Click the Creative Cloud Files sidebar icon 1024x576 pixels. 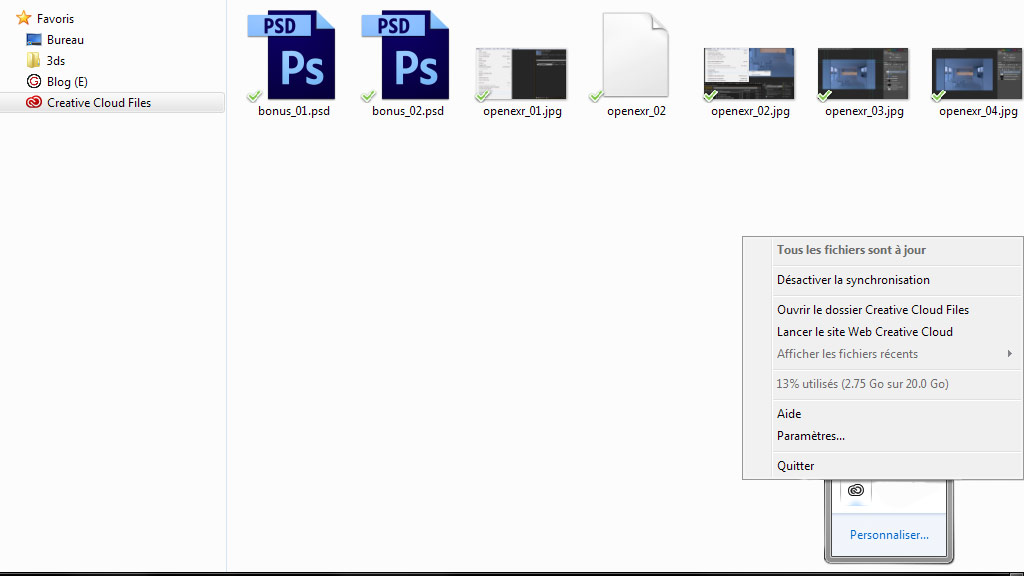(x=34, y=103)
